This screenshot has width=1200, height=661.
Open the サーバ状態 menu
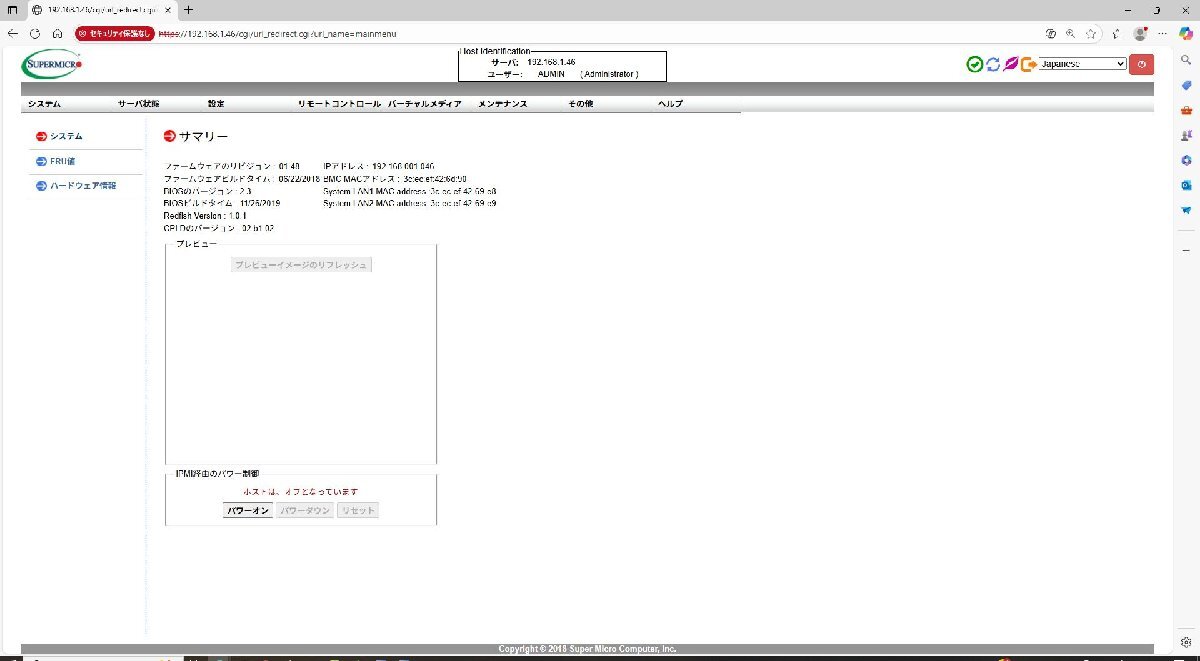click(x=139, y=104)
